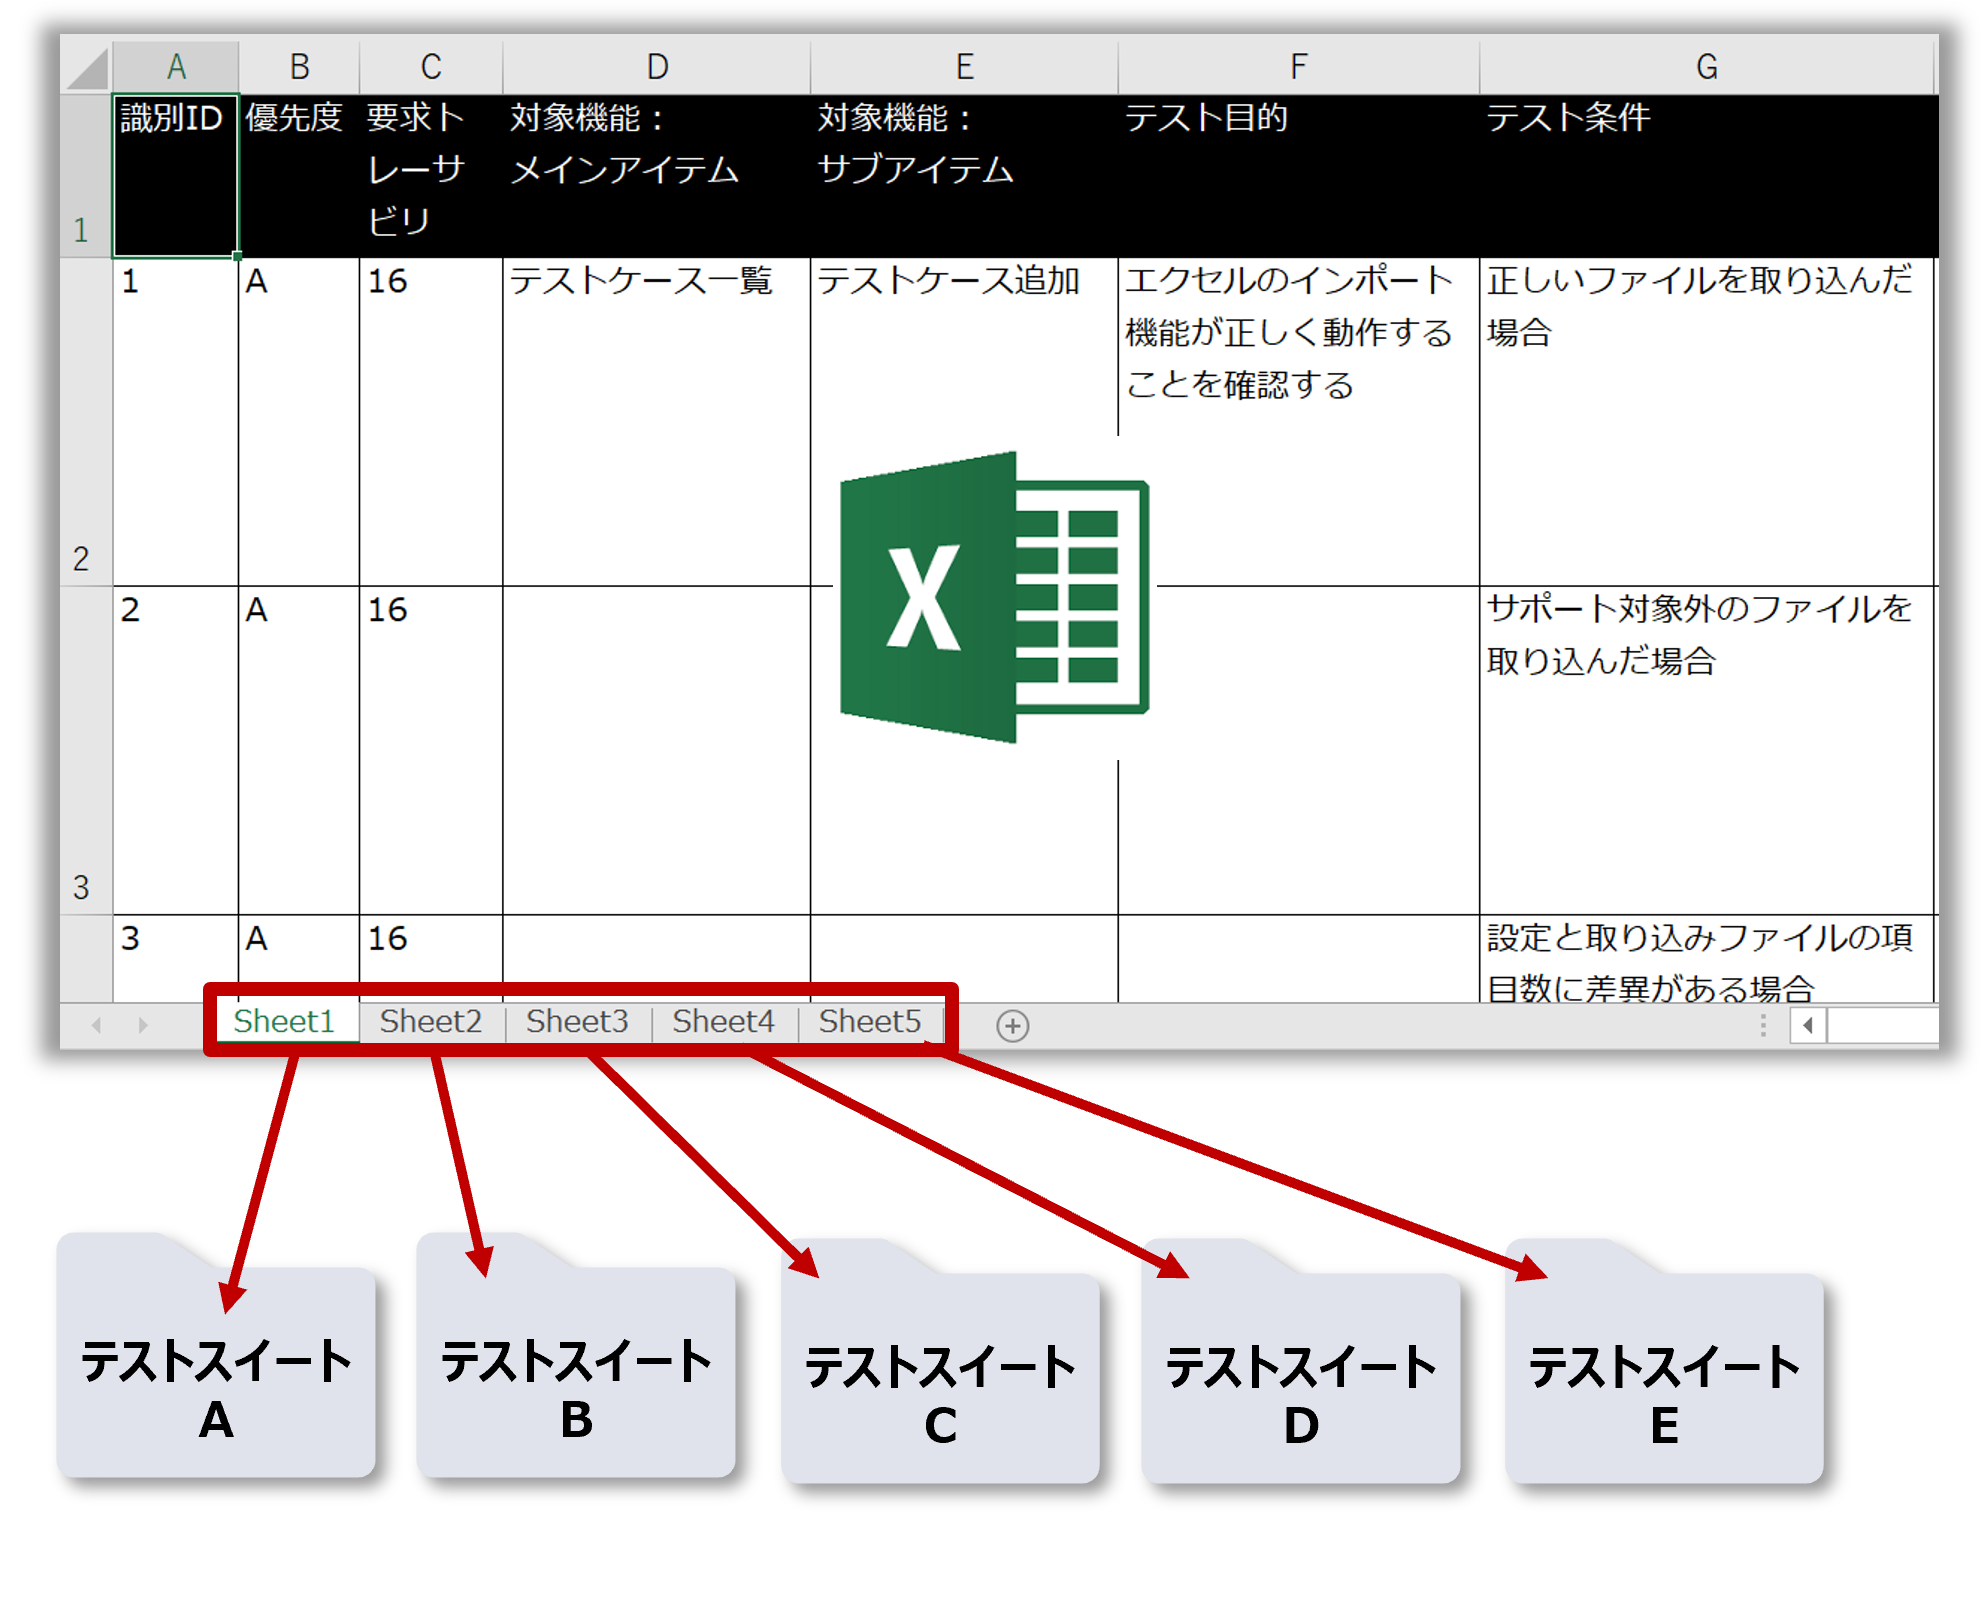Select row 2 header
Viewport: 1981px width, 1600px height.
point(86,422)
